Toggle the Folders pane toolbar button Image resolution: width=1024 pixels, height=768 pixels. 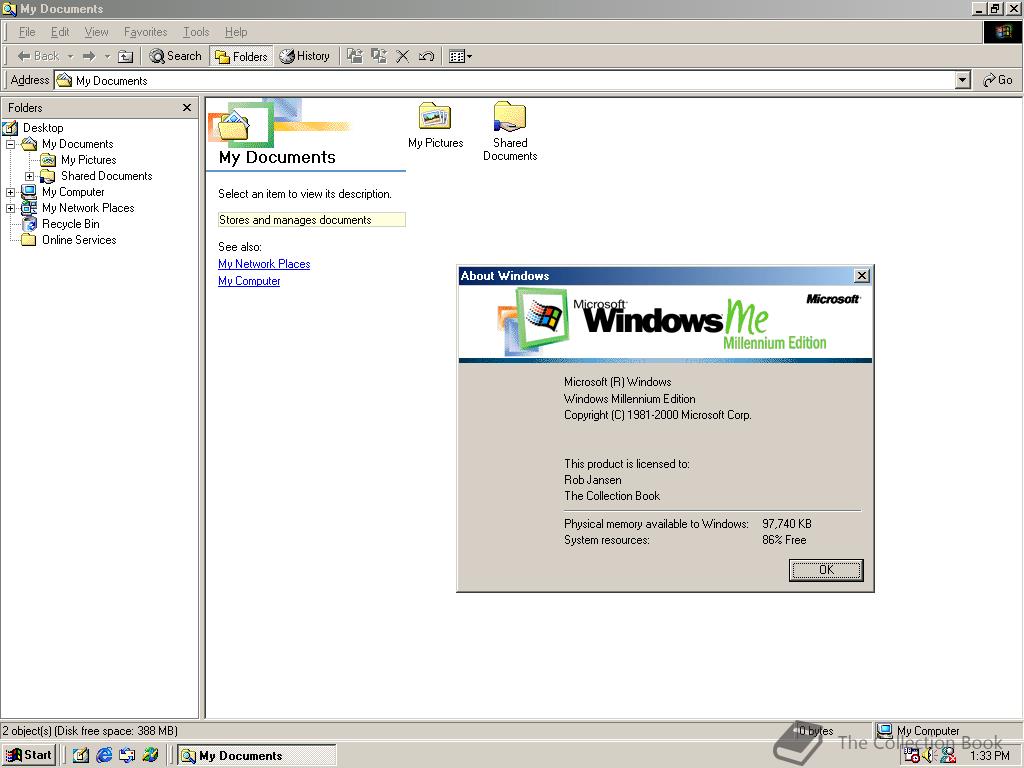click(242, 56)
